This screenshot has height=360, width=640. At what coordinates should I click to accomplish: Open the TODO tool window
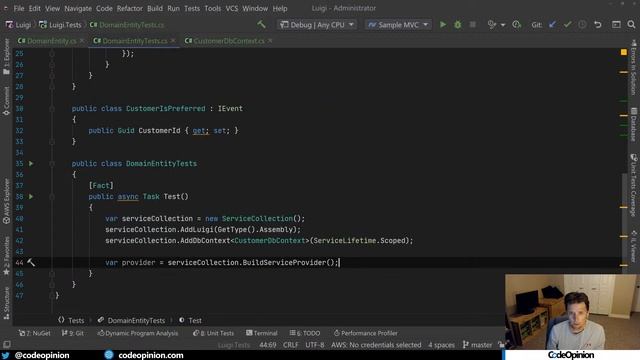tap(305, 333)
